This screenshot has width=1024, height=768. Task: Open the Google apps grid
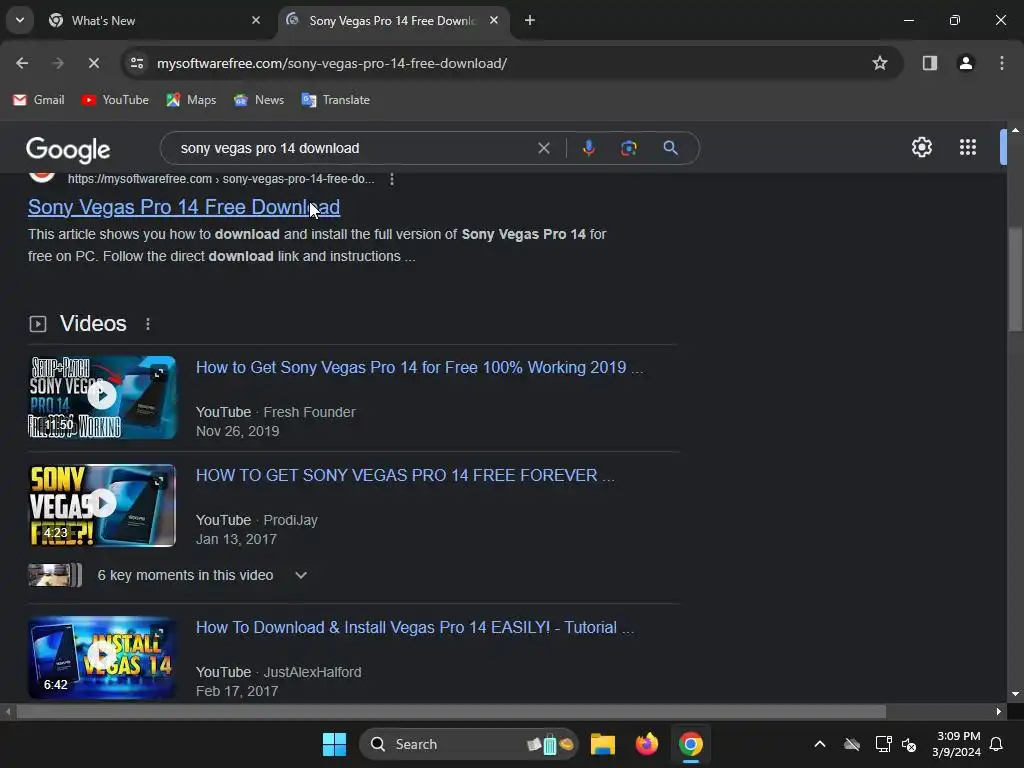[968, 147]
